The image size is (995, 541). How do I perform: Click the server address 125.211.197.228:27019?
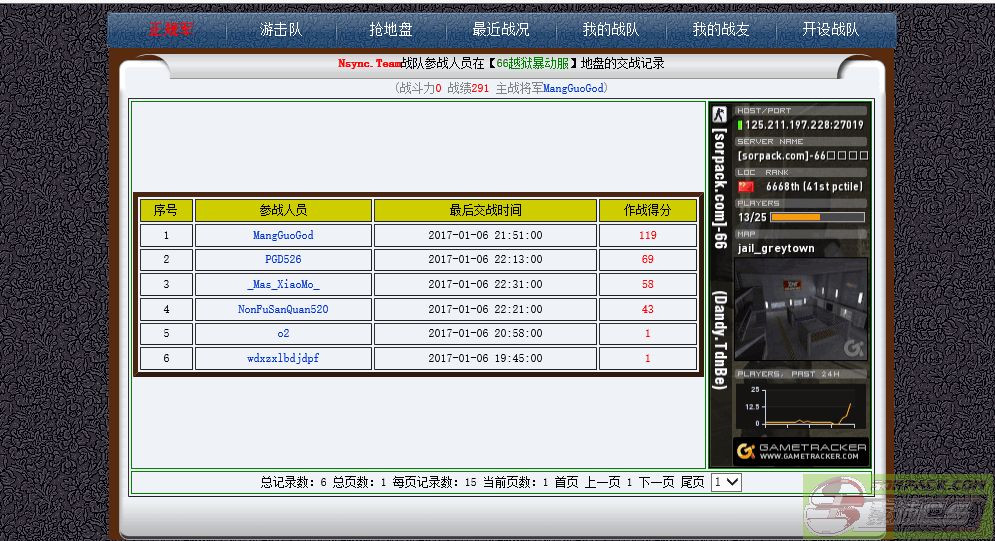tap(804, 126)
